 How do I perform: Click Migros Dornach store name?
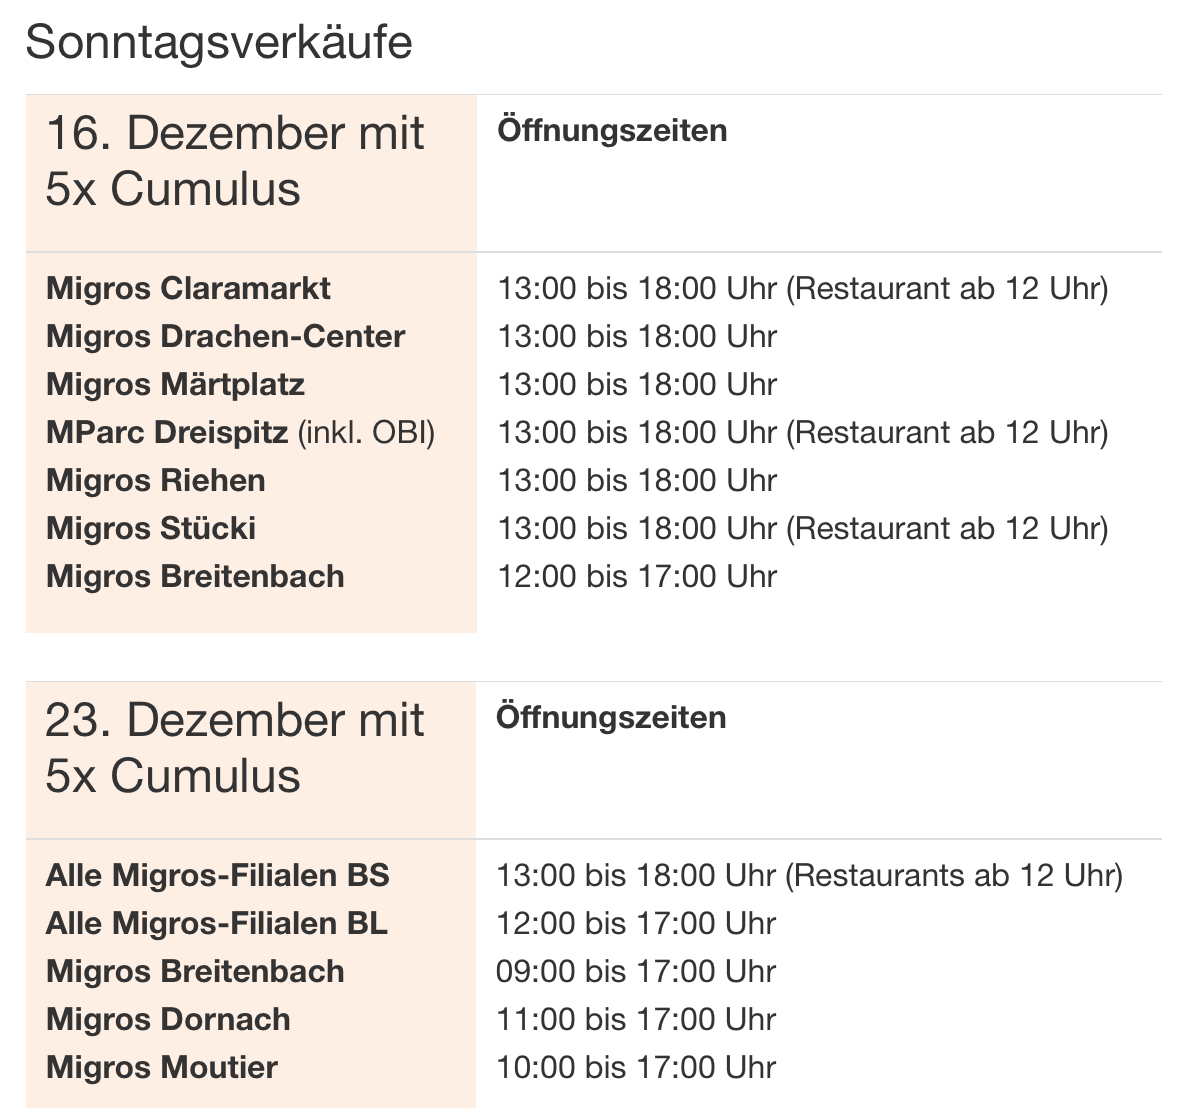tap(168, 1019)
